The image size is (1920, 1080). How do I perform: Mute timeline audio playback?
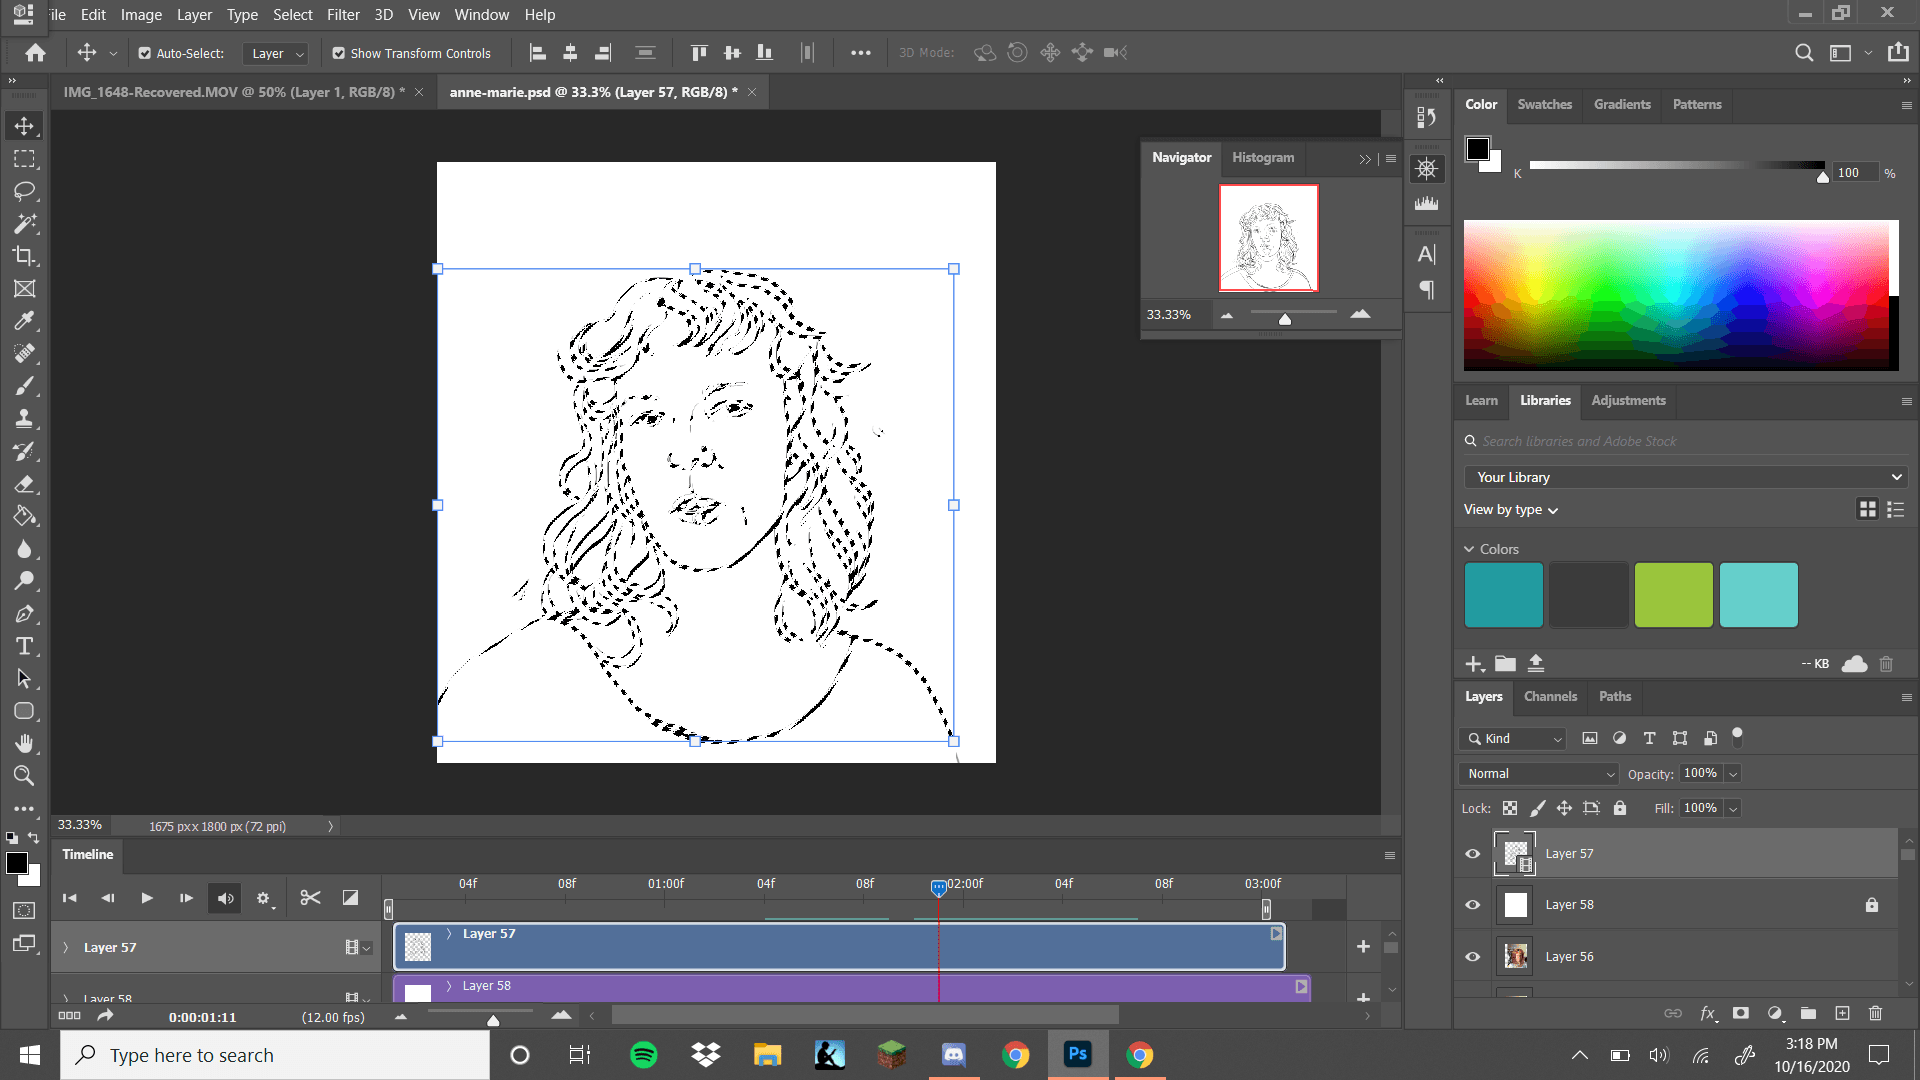[225, 898]
